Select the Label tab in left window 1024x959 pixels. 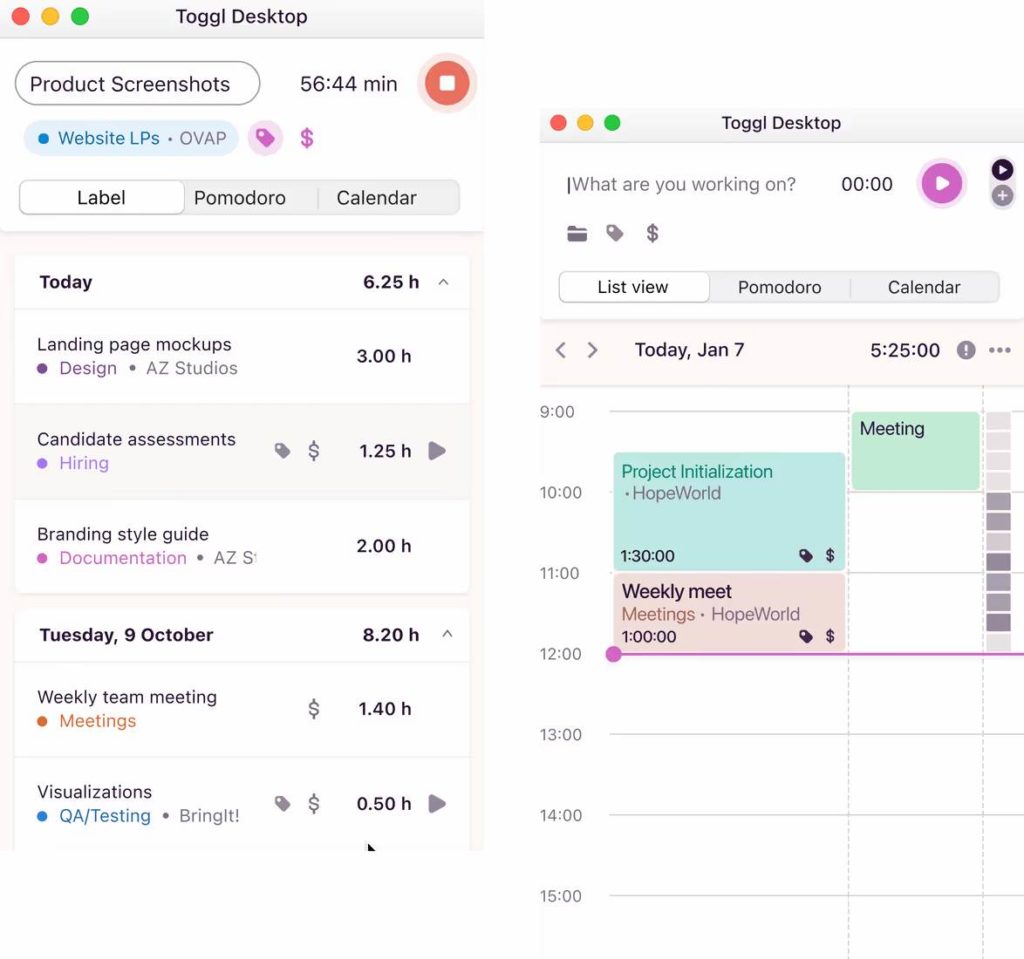[101, 197]
